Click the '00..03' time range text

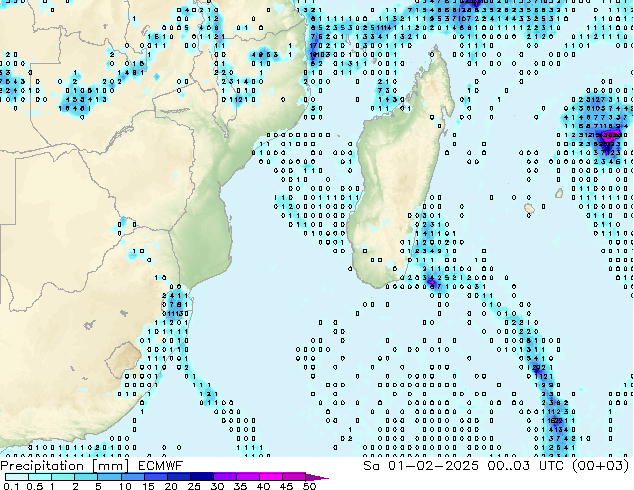[508, 466]
